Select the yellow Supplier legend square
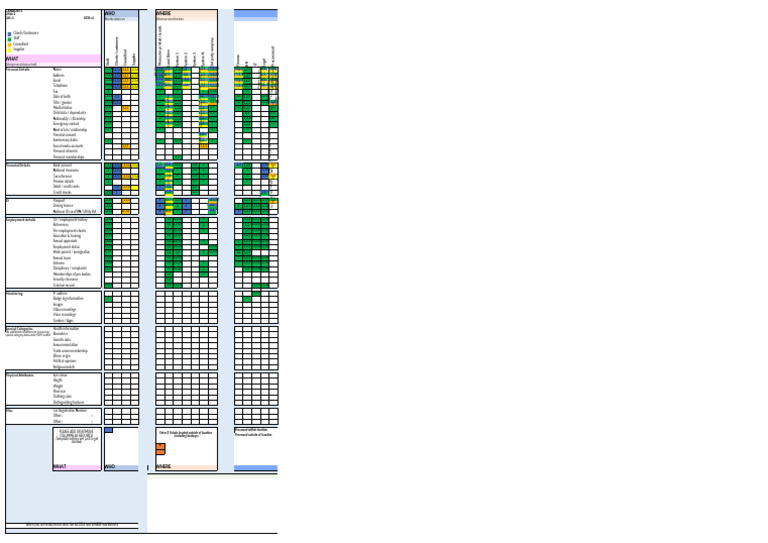The height and width of the screenshot is (543, 768). point(9,50)
